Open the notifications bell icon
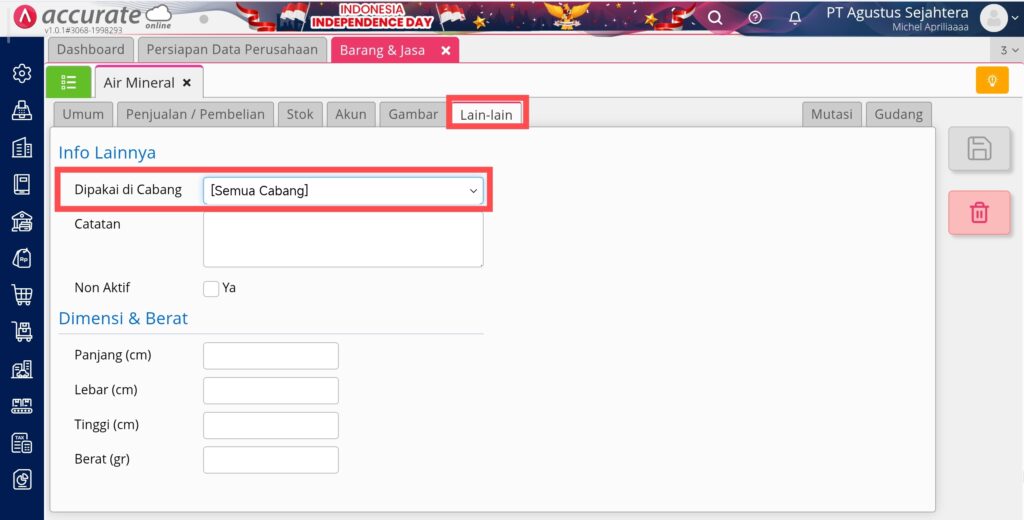 795,18
